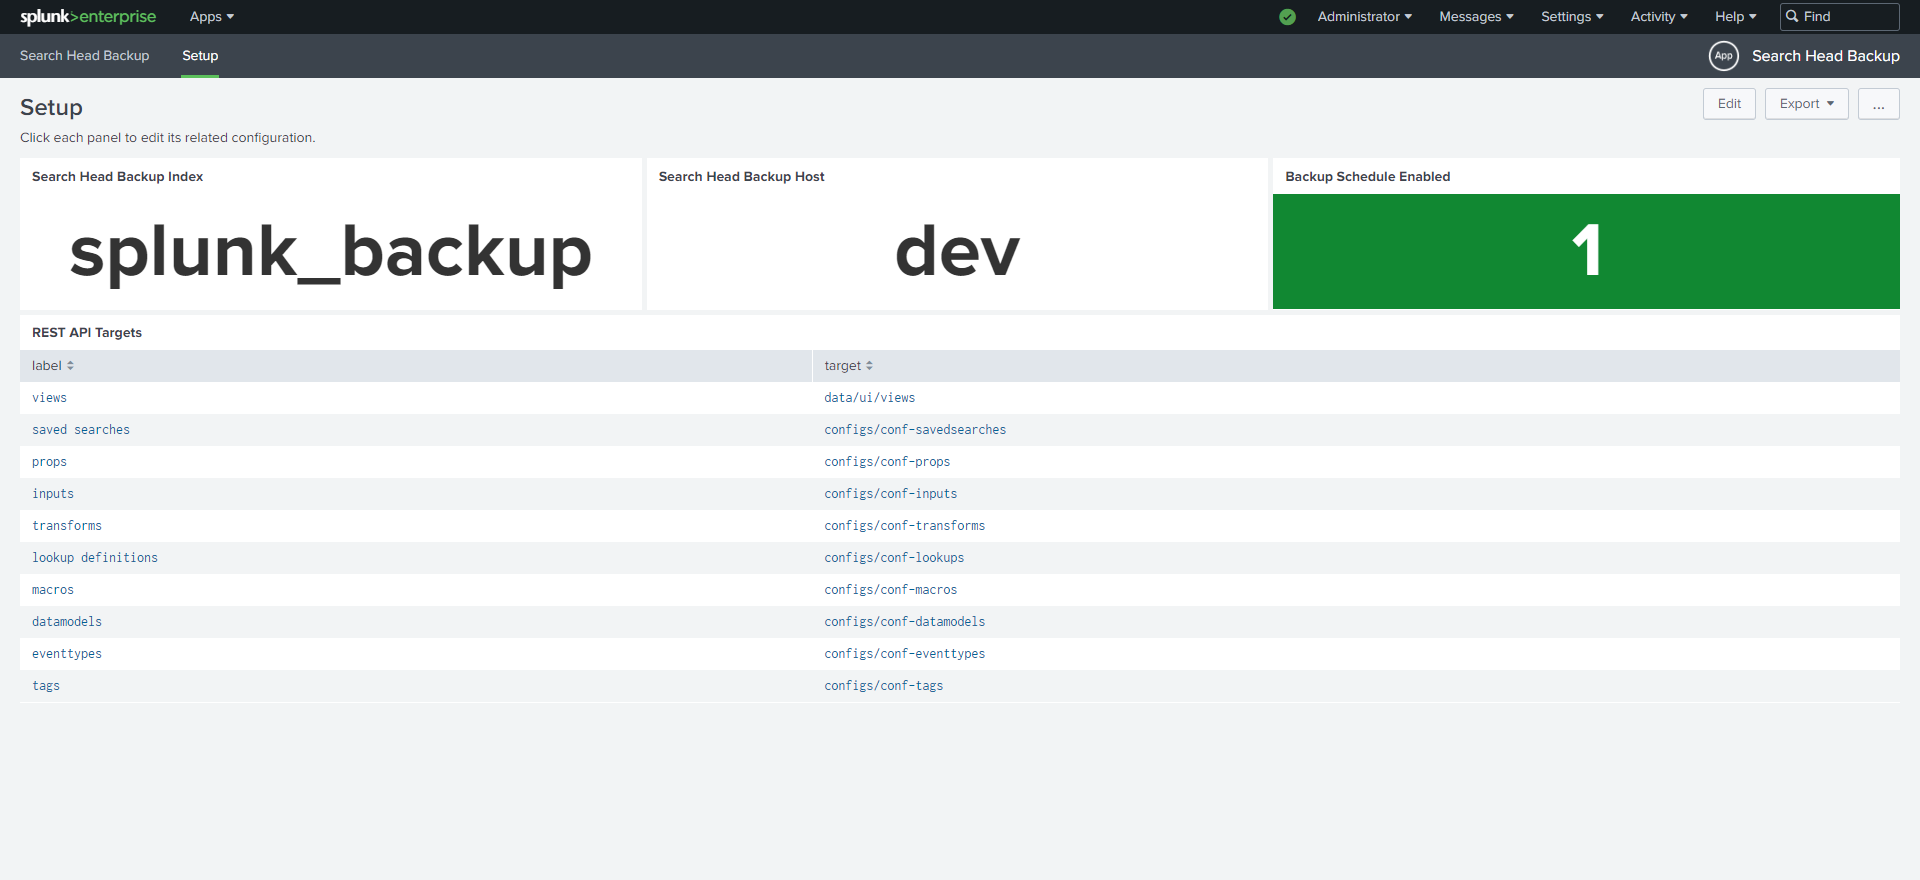1920x880 pixels.
Task: Click target configs/conf-lookups
Action: point(894,558)
